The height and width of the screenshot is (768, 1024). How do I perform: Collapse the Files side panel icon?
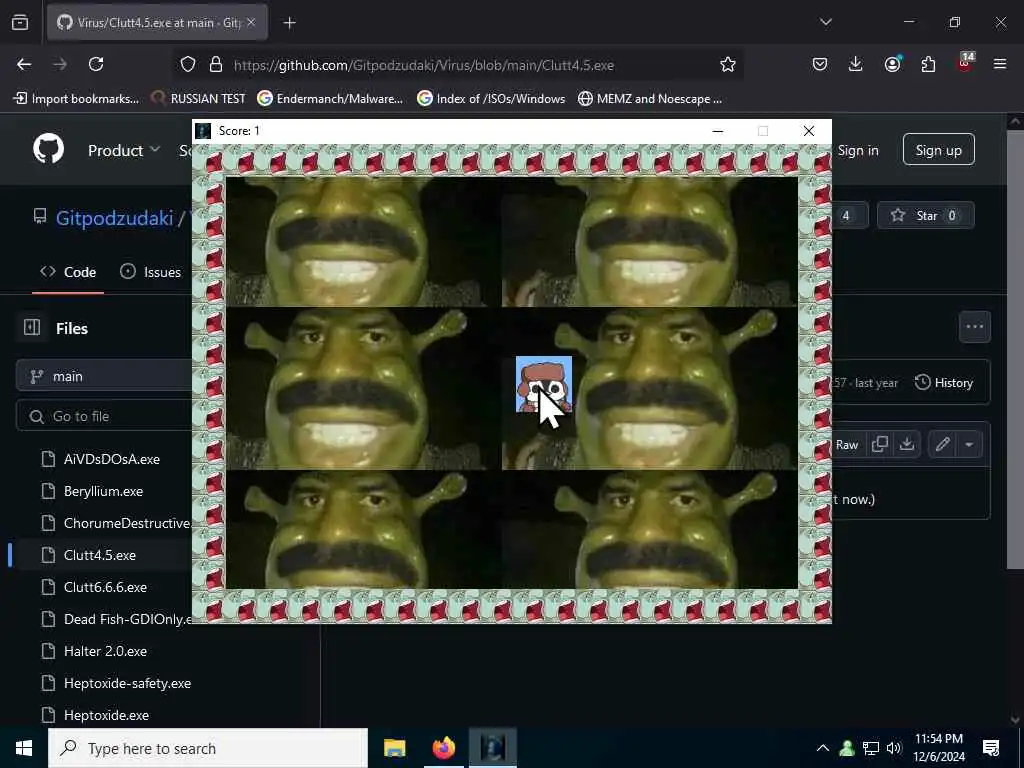coord(32,327)
